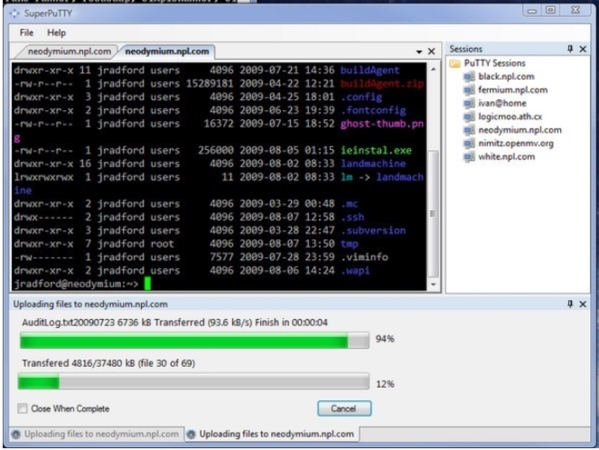Viewport: 599px width, 450px height.
Task: Click the 12% overall transfer progress bar
Action: pos(193,382)
